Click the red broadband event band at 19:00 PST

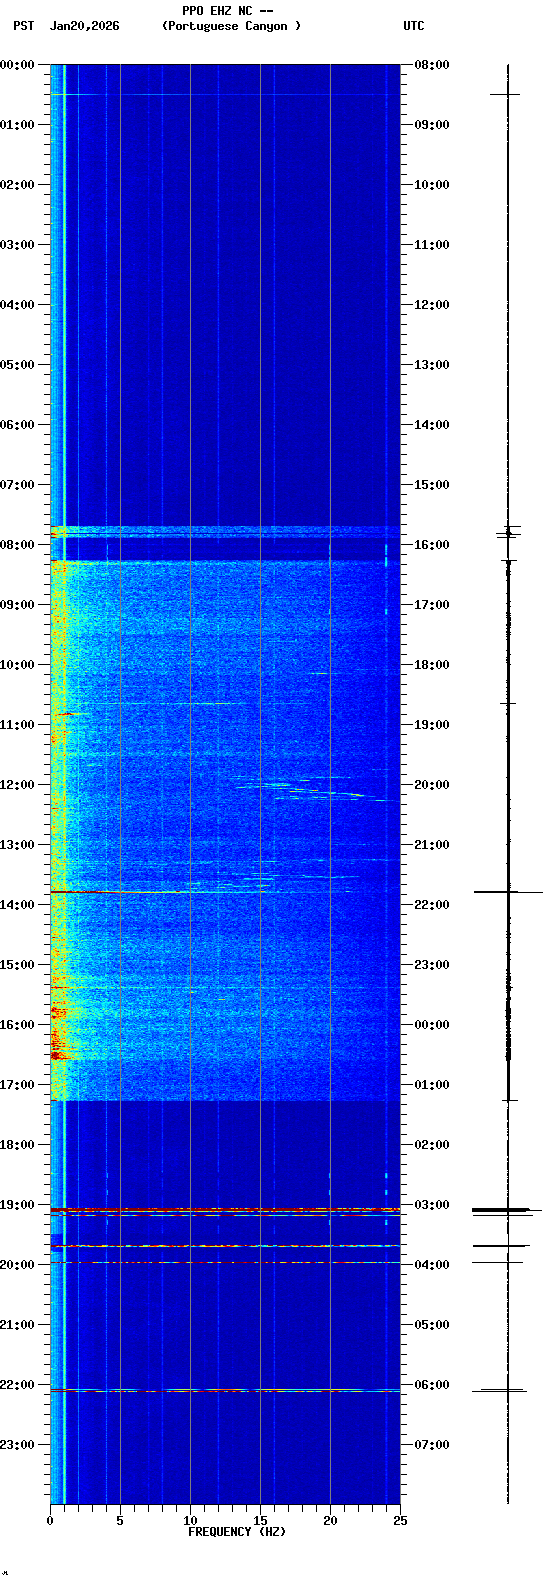click(x=225, y=1210)
